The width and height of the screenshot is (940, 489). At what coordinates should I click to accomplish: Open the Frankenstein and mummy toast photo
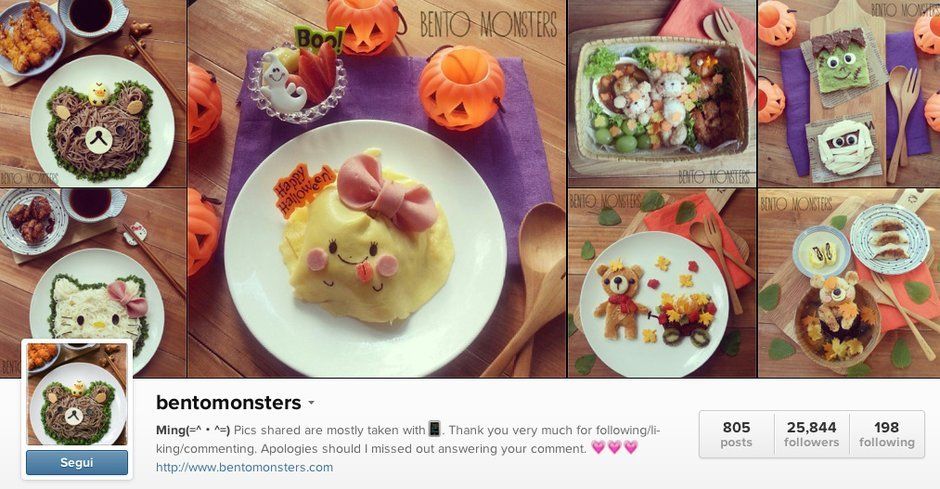tap(849, 93)
